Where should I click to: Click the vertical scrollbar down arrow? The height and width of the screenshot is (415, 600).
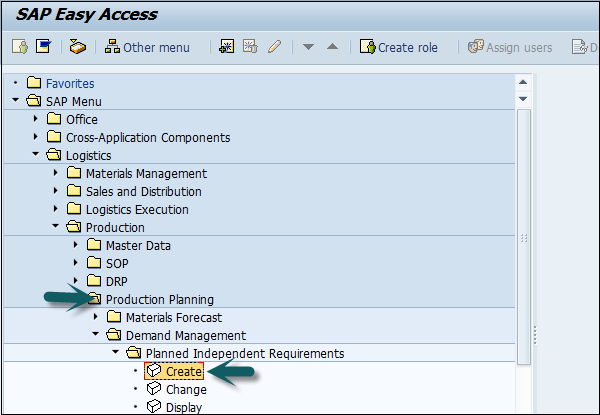(x=524, y=100)
